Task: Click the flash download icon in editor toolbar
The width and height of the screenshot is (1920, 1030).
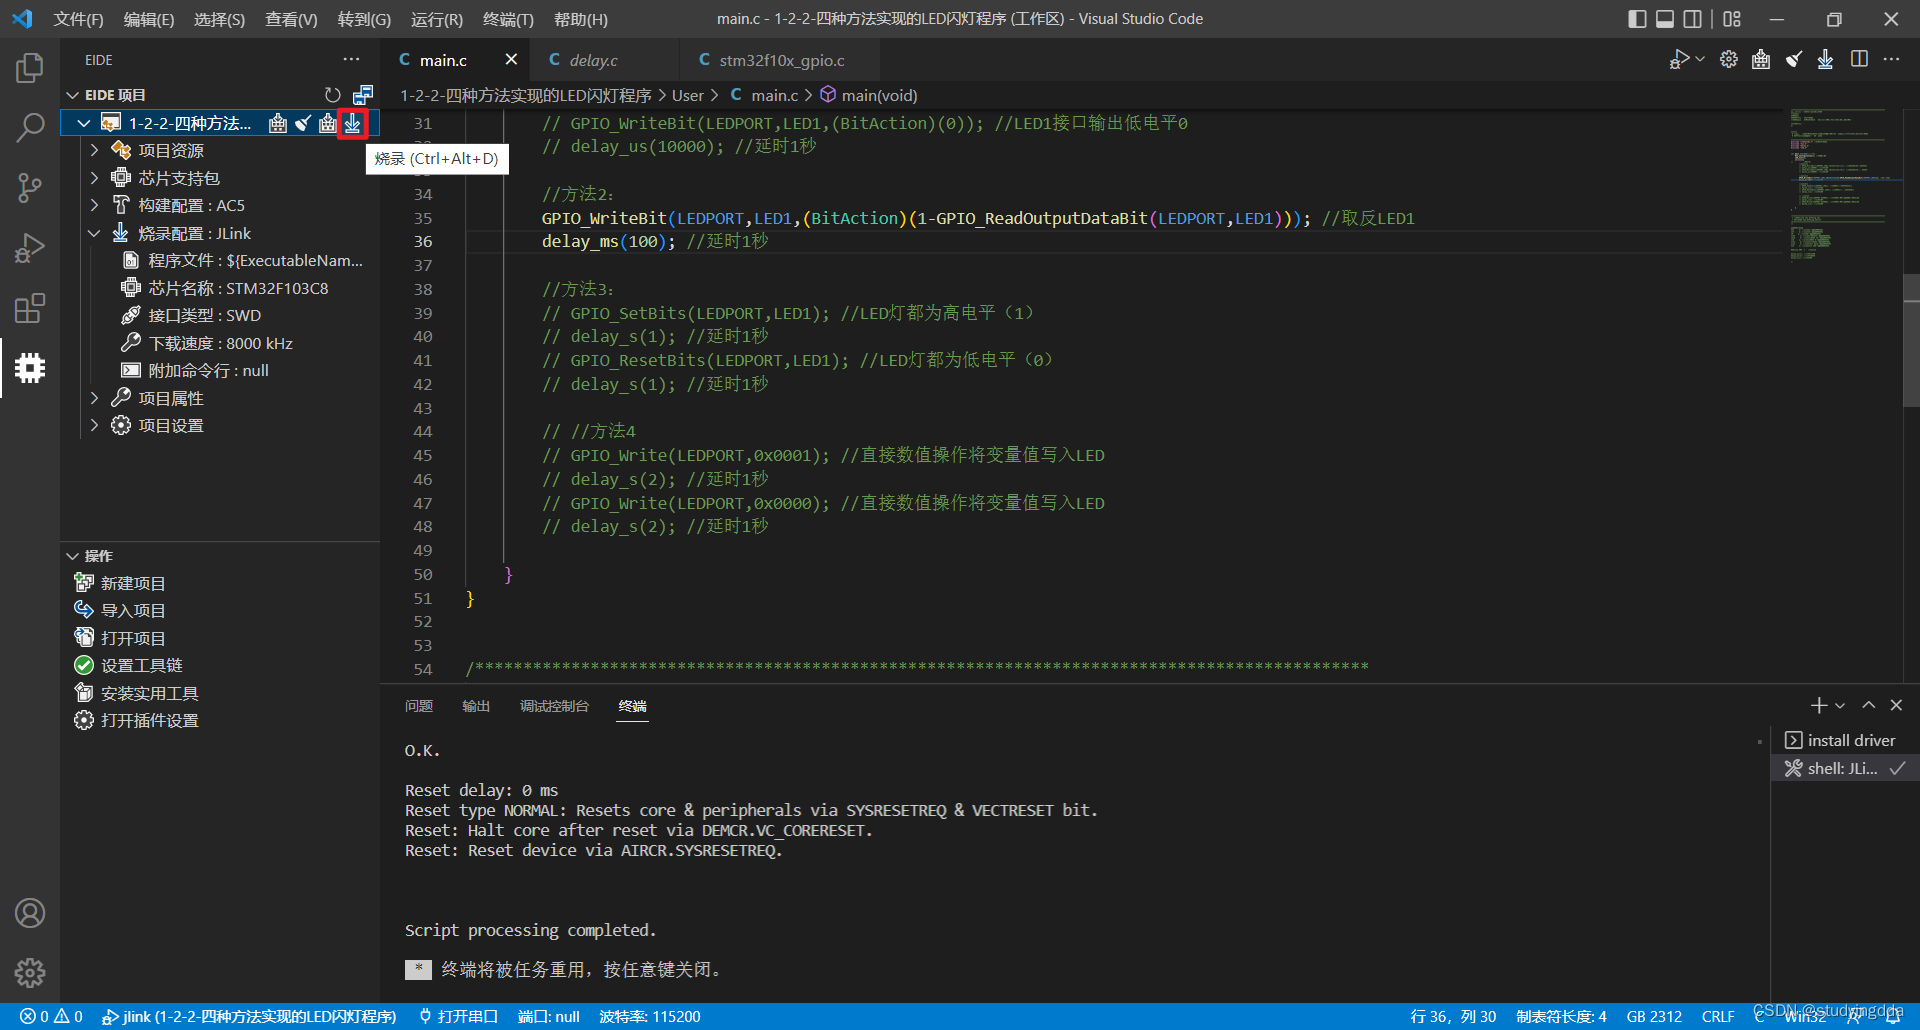Action: [x=1826, y=60]
